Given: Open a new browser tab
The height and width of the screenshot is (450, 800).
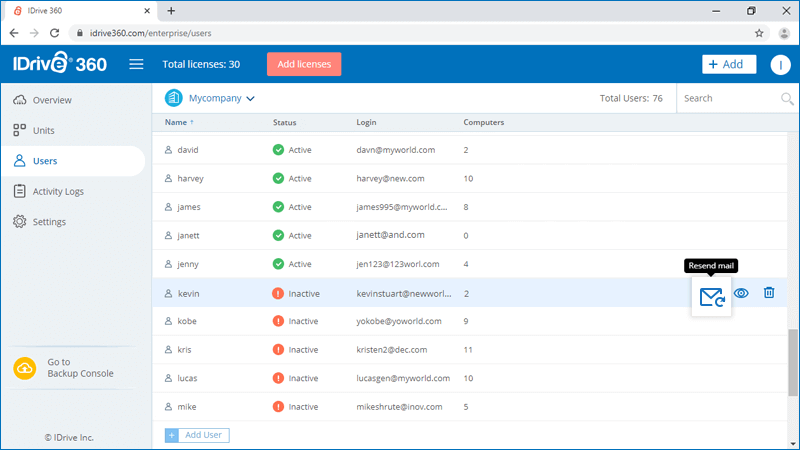Looking at the screenshot, I should 171,11.
